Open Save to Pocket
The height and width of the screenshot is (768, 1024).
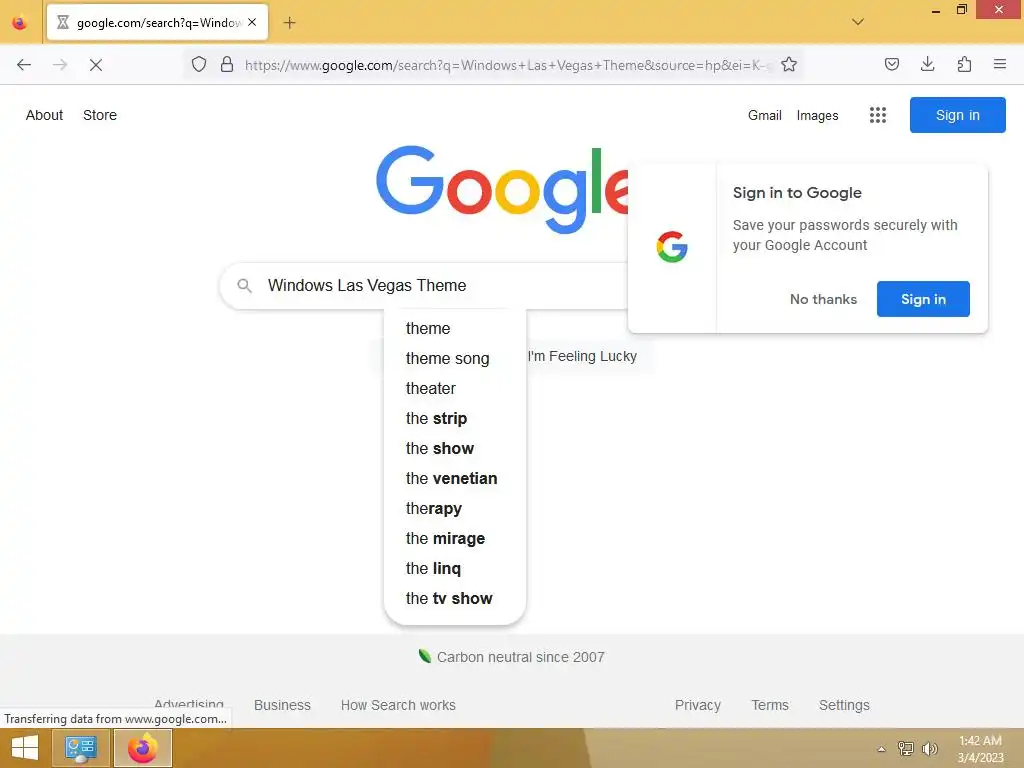coord(892,64)
